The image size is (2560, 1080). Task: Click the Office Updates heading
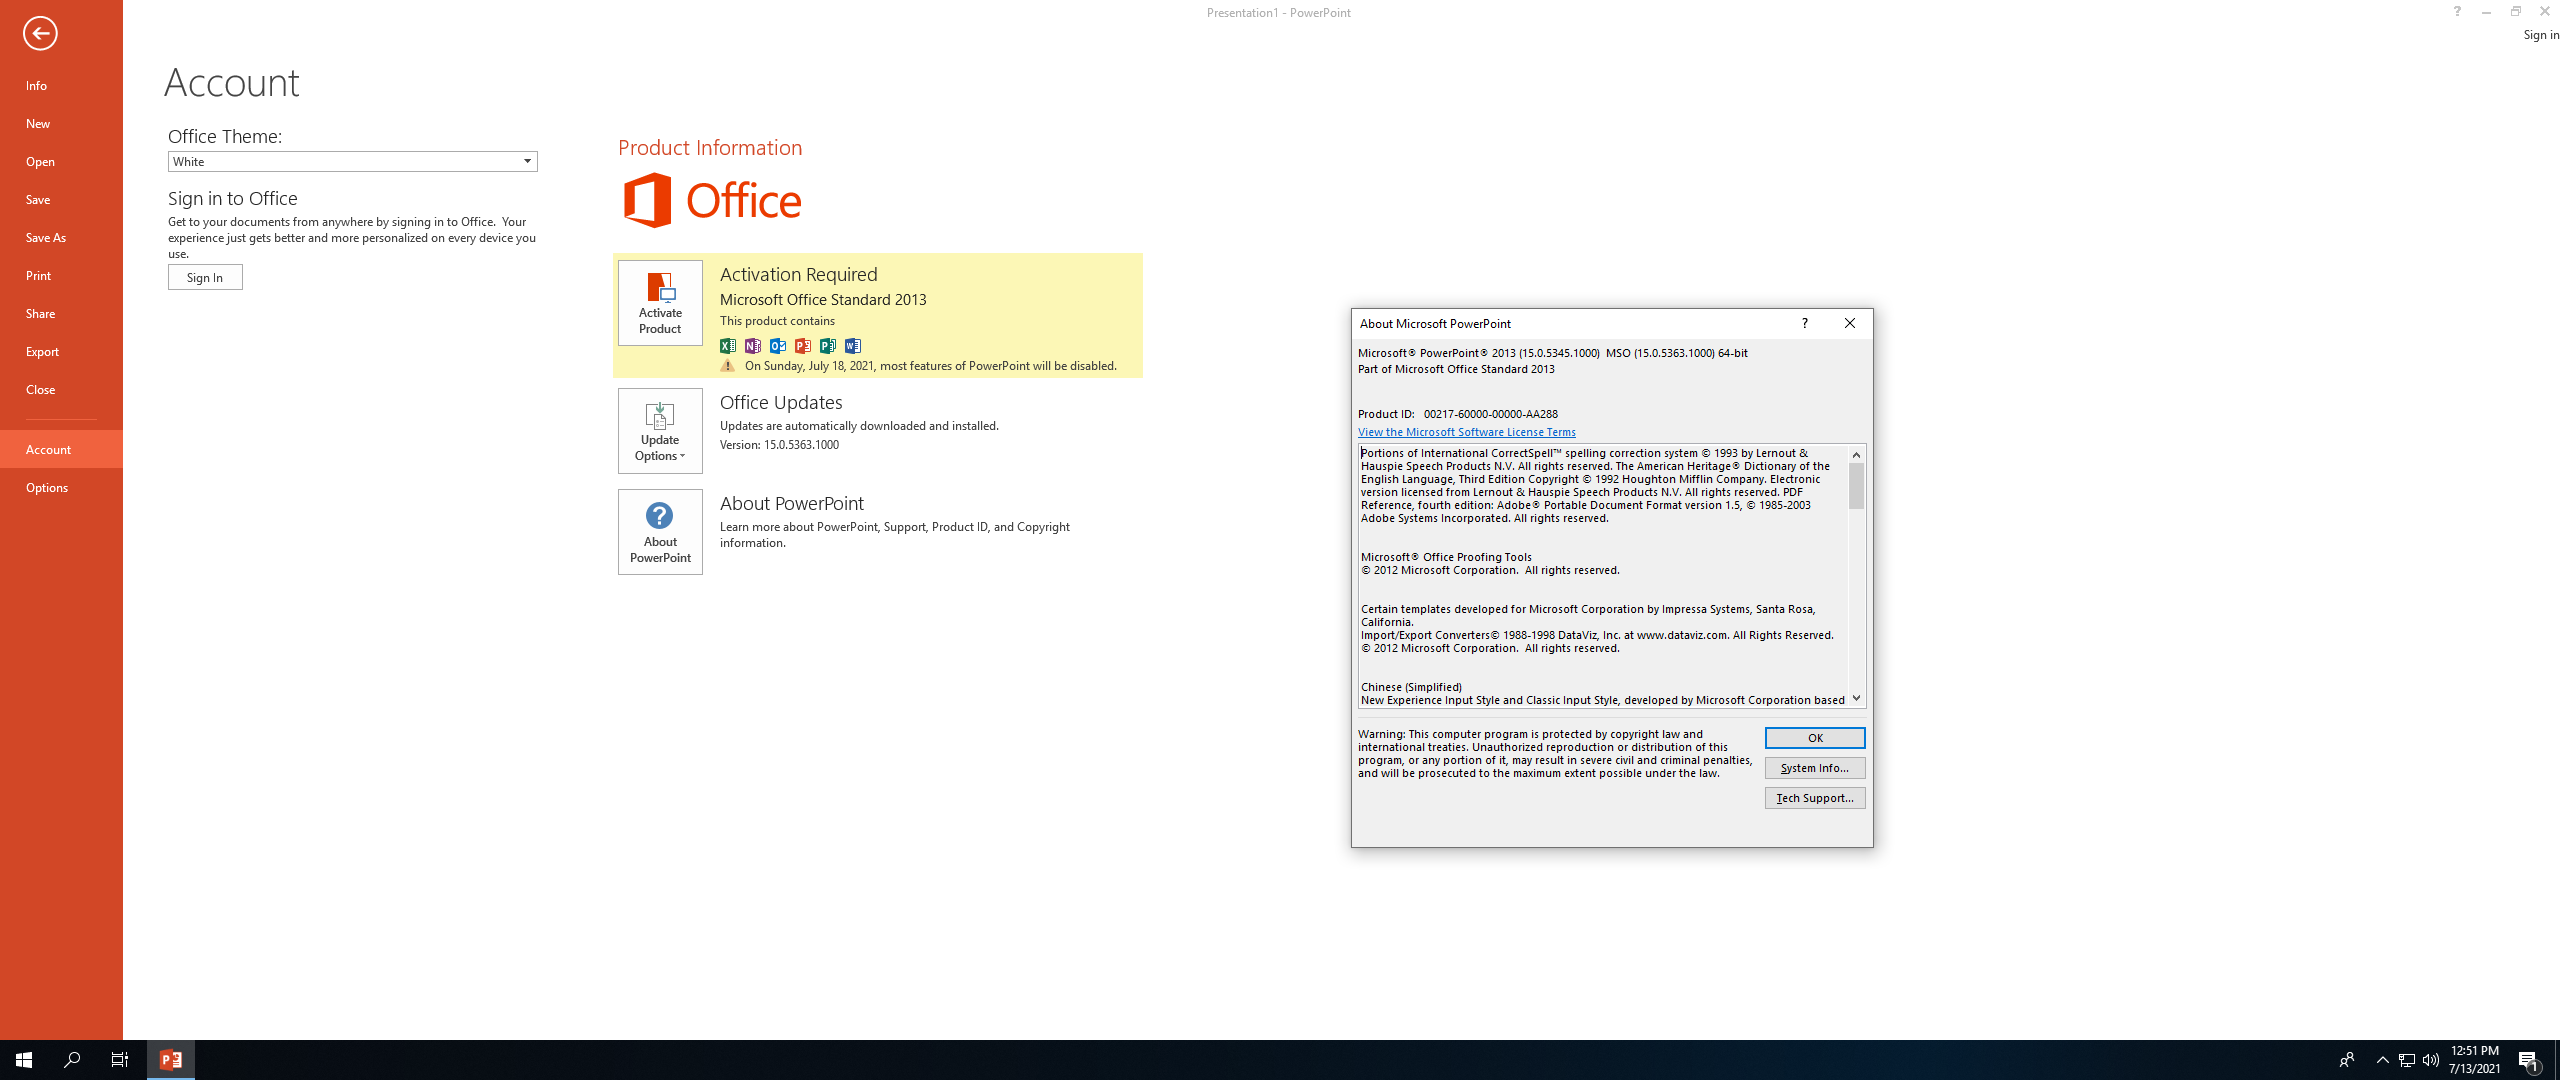[781, 403]
